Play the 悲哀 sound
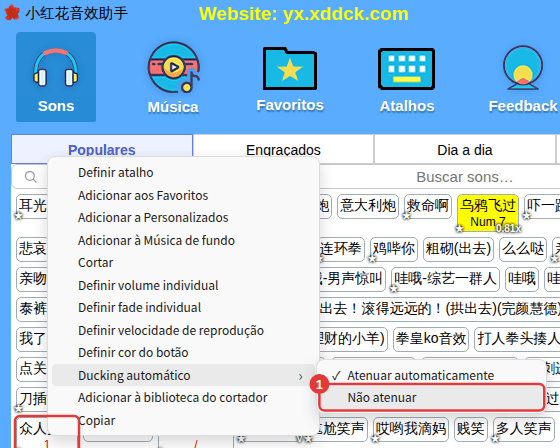Screen dimensions: 560x448 coord(32,249)
